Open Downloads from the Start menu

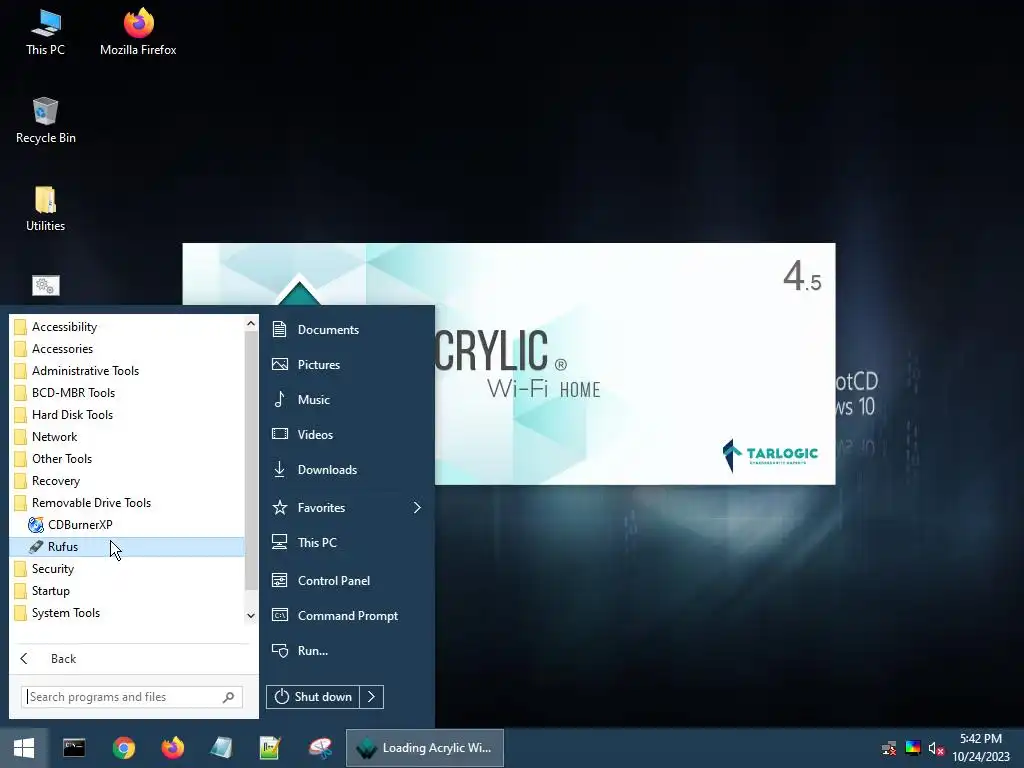coord(347,470)
